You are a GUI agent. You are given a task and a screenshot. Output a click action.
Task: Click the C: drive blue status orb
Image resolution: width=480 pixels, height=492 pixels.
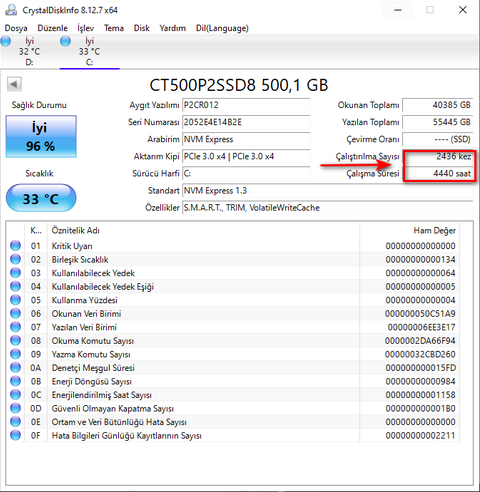(x=65, y=41)
